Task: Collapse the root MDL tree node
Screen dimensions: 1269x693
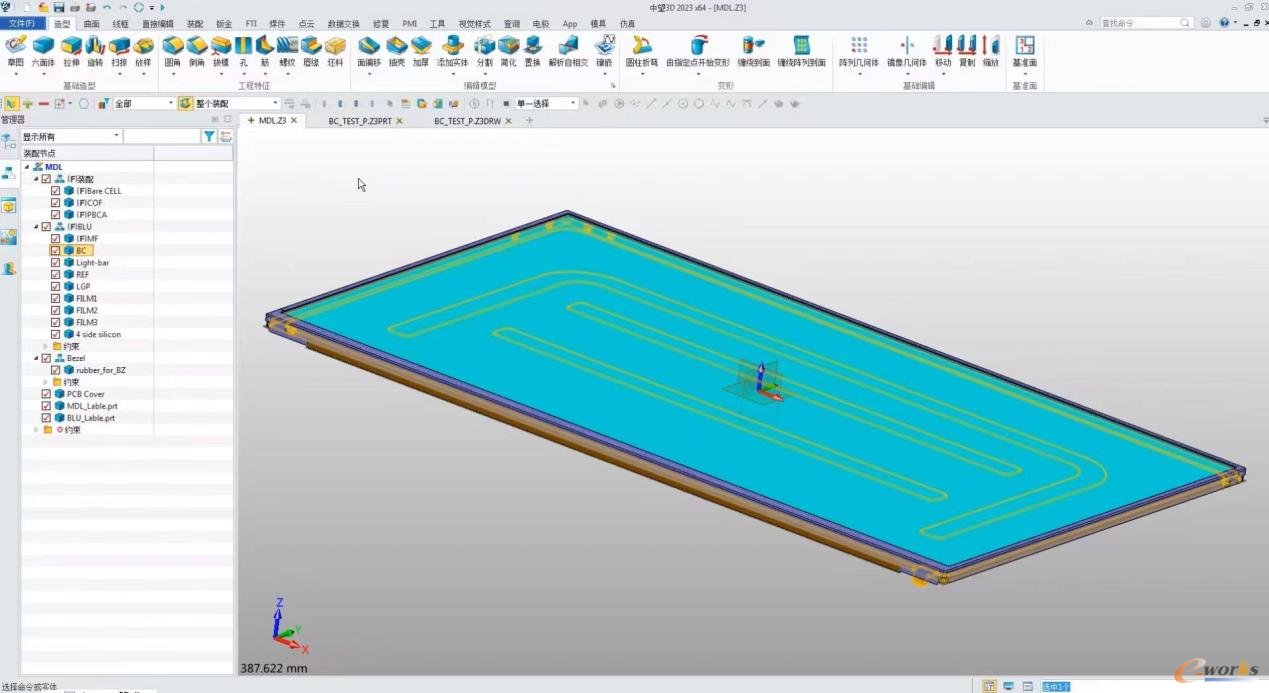Action: [x=27, y=167]
